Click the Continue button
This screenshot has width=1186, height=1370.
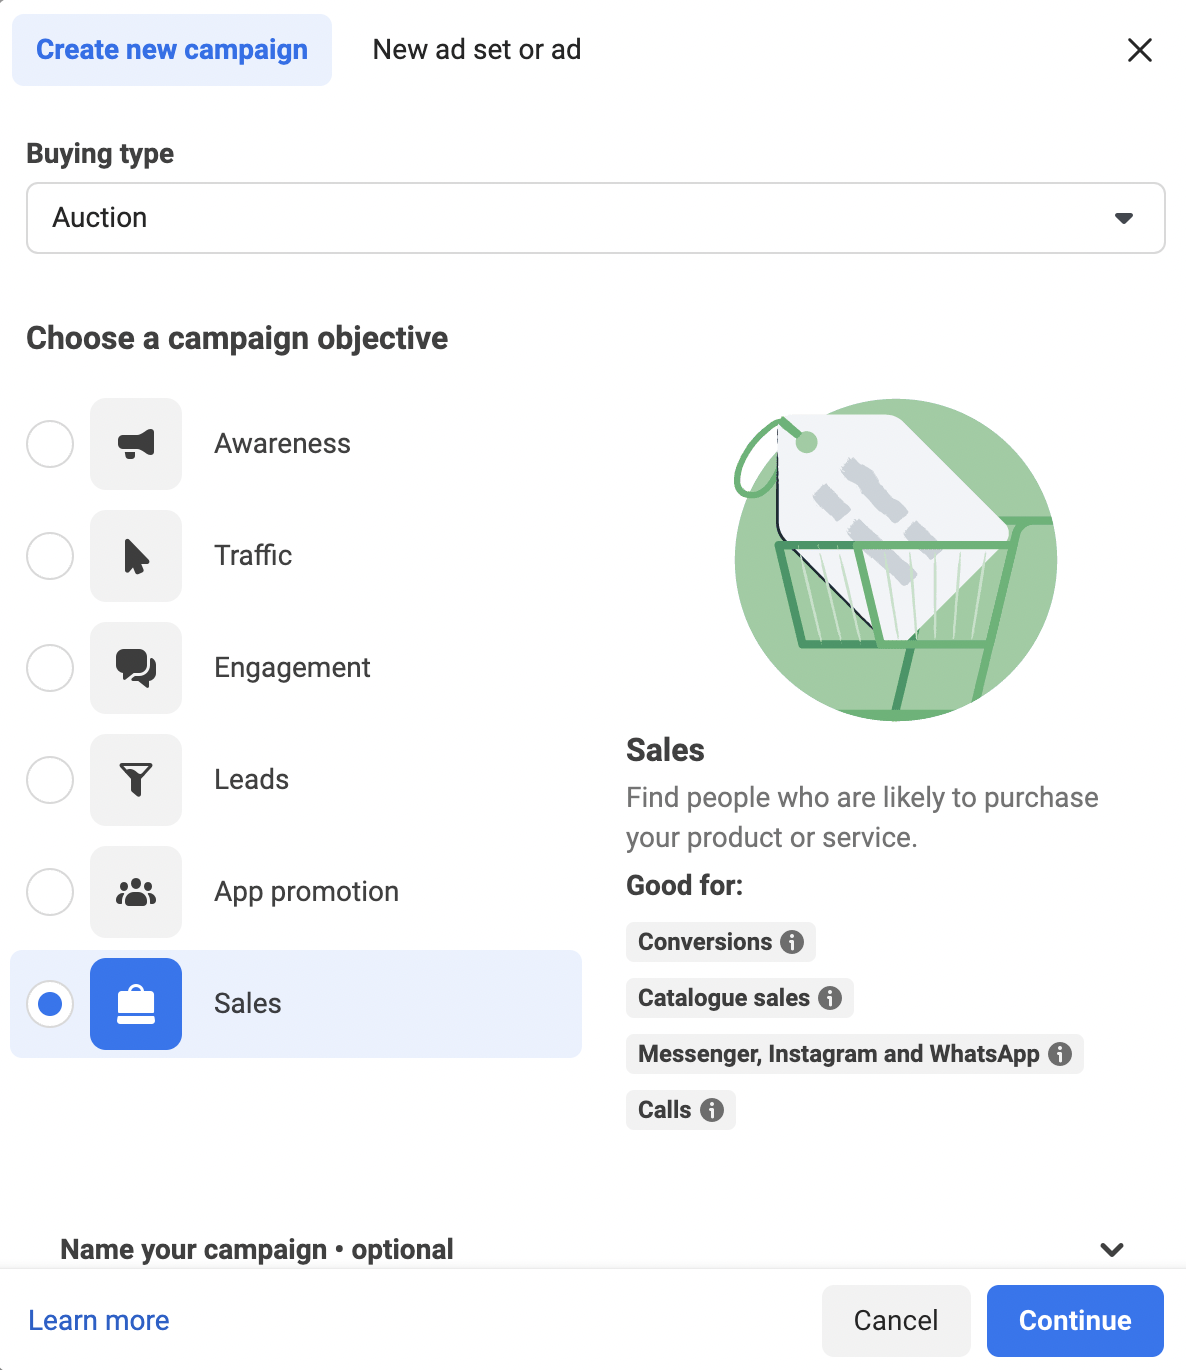point(1074,1320)
